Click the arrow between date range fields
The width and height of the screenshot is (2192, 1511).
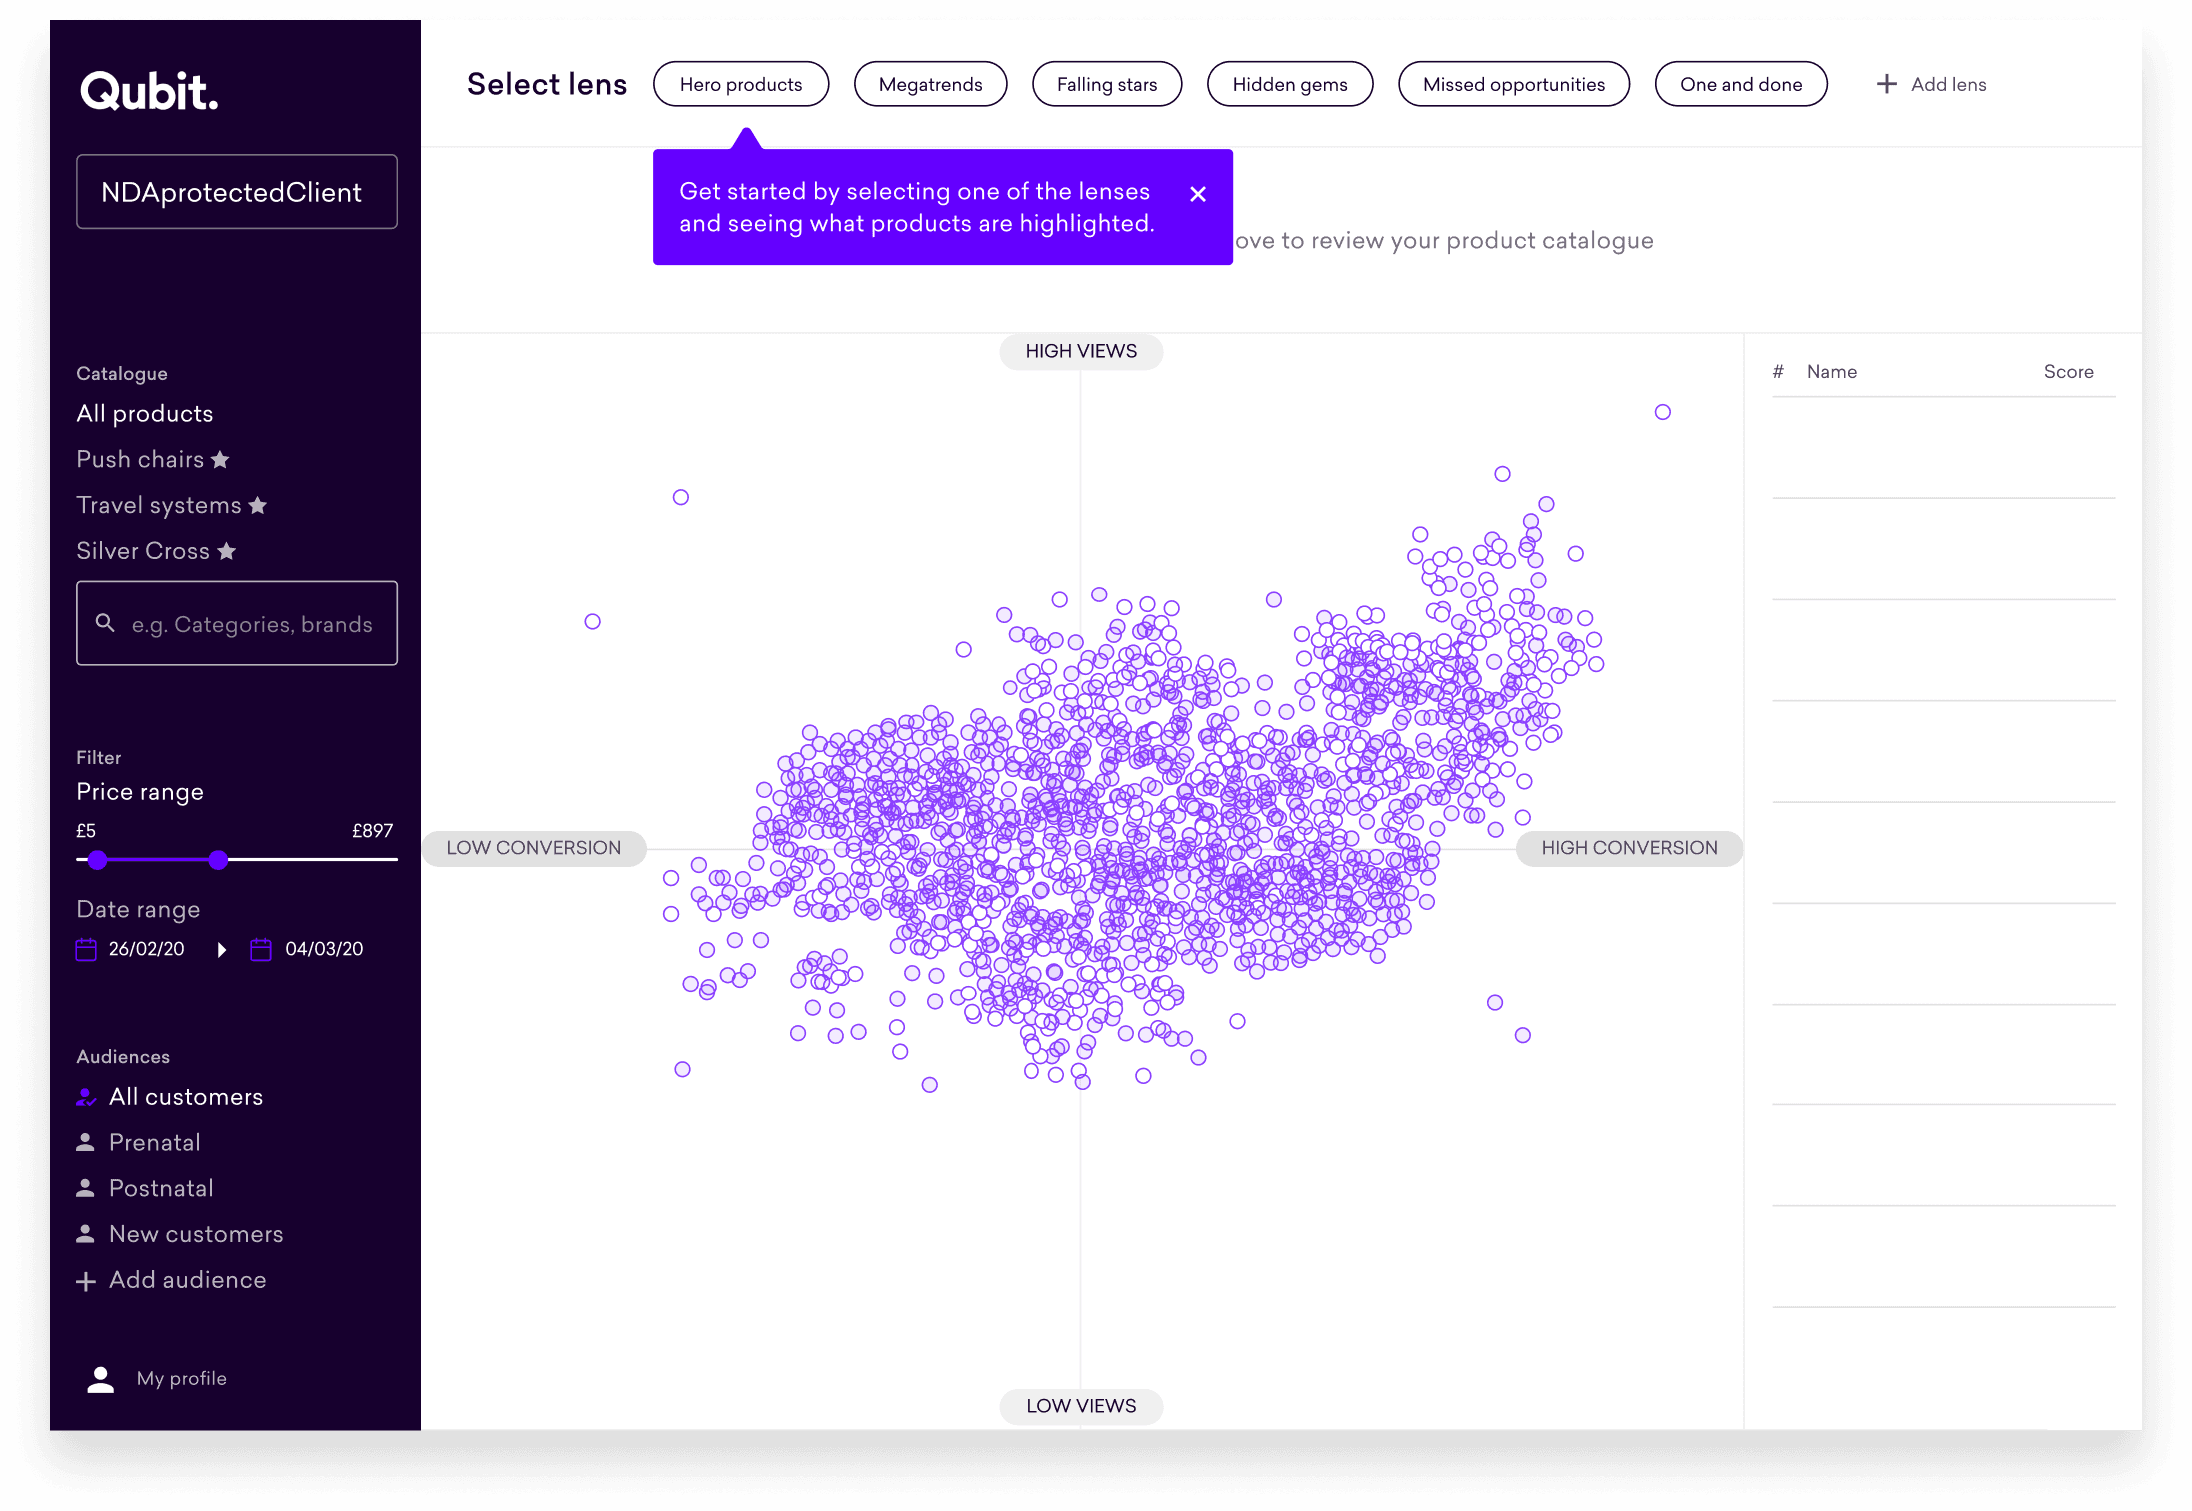(x=222, y=949)
